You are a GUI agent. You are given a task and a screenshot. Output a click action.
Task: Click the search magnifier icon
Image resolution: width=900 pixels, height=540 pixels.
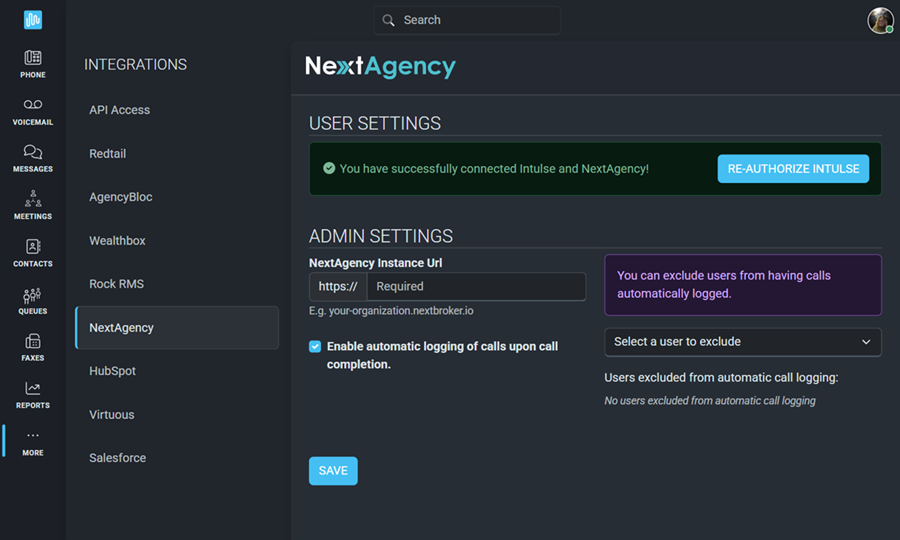click(389, 20)
